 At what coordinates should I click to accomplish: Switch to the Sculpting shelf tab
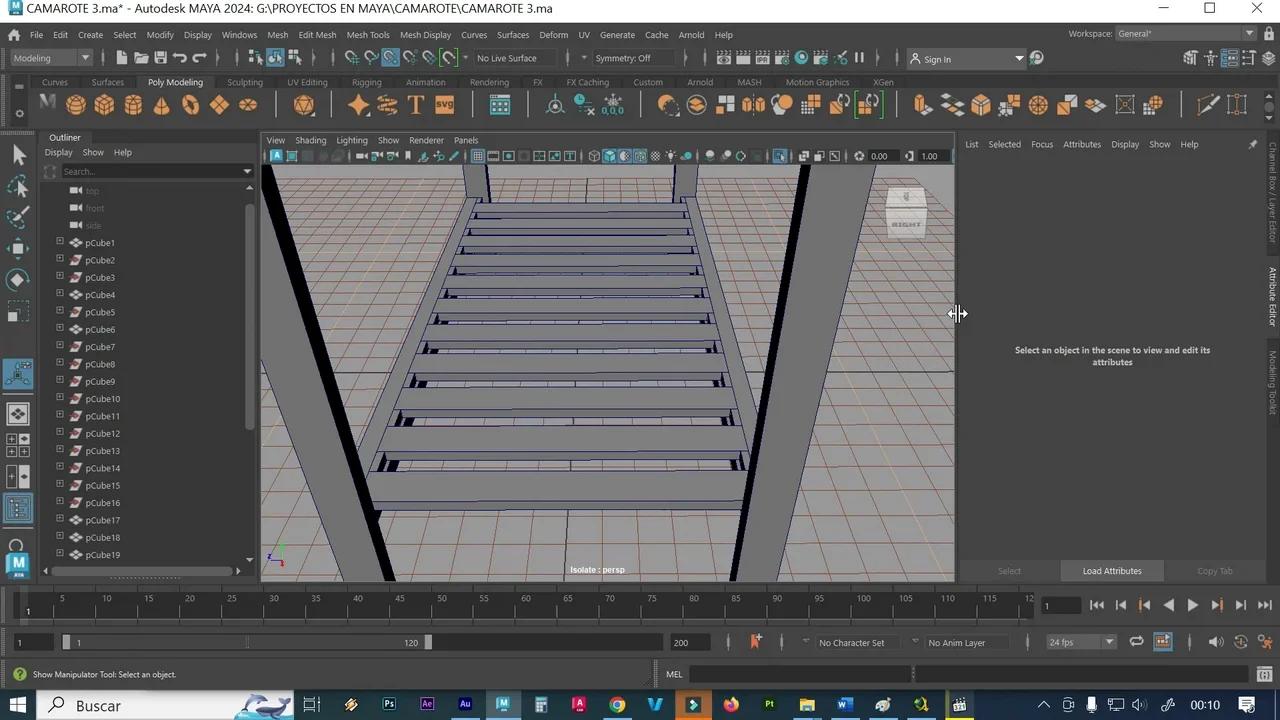click(245, 82)
